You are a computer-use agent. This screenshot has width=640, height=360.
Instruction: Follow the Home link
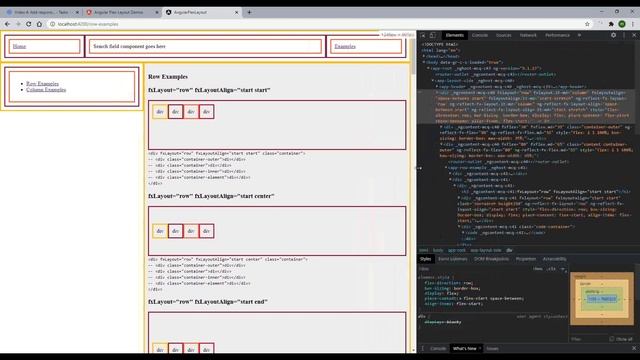coord(19,46)
